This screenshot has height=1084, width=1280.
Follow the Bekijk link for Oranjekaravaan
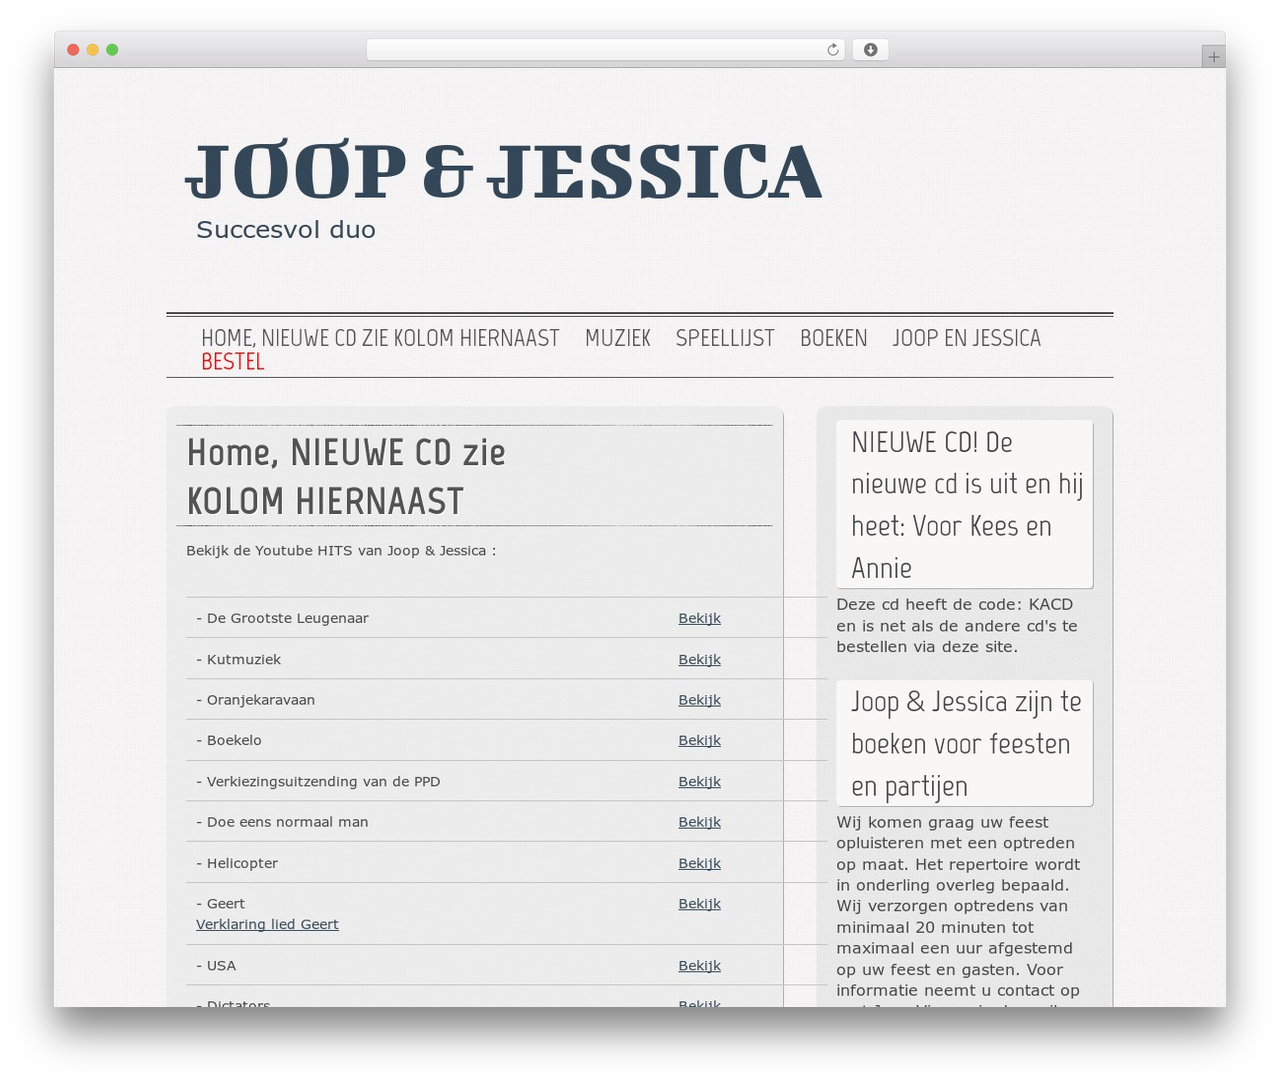[699, 700]
